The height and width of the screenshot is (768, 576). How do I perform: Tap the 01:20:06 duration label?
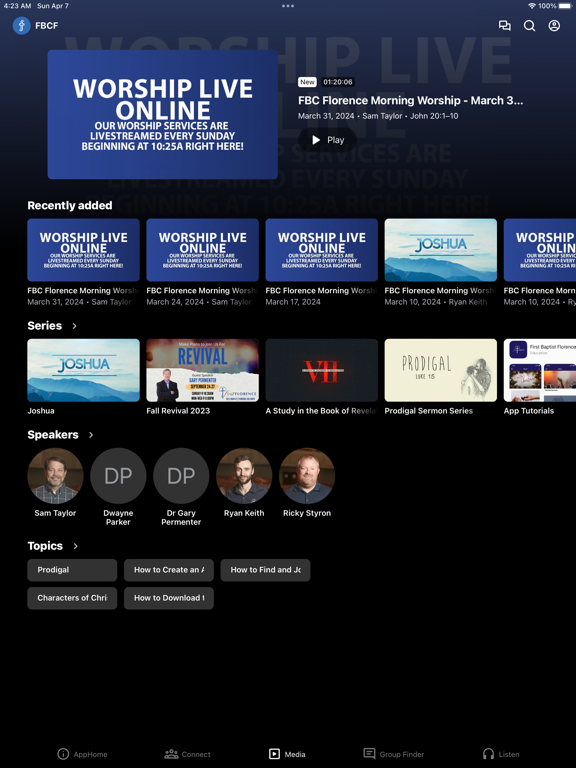pyautogui.click(x=337, y=82)
